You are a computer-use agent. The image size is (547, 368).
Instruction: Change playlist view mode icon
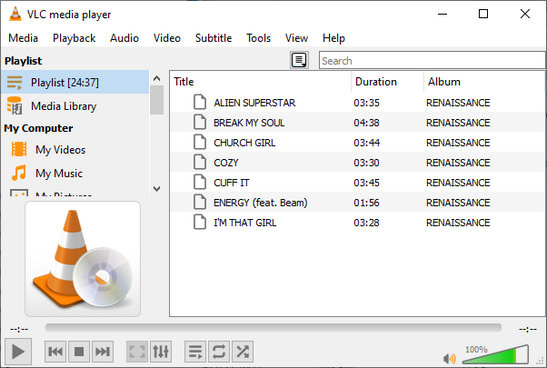(299, 60)
